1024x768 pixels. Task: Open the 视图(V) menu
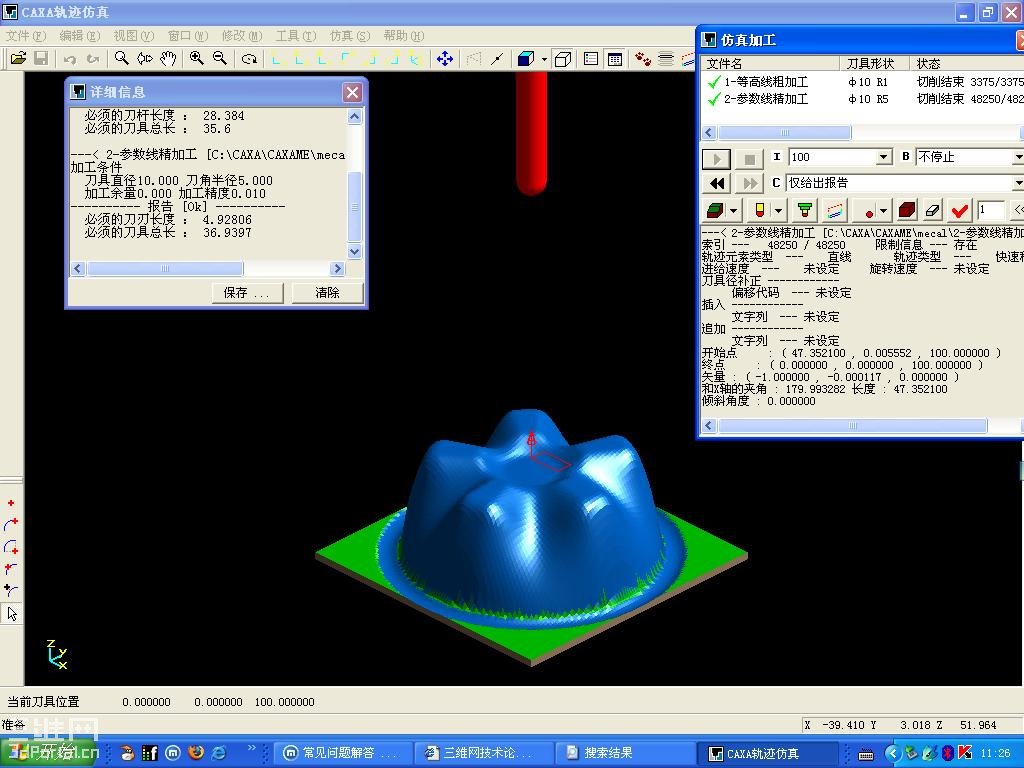(x=134, y=35)
